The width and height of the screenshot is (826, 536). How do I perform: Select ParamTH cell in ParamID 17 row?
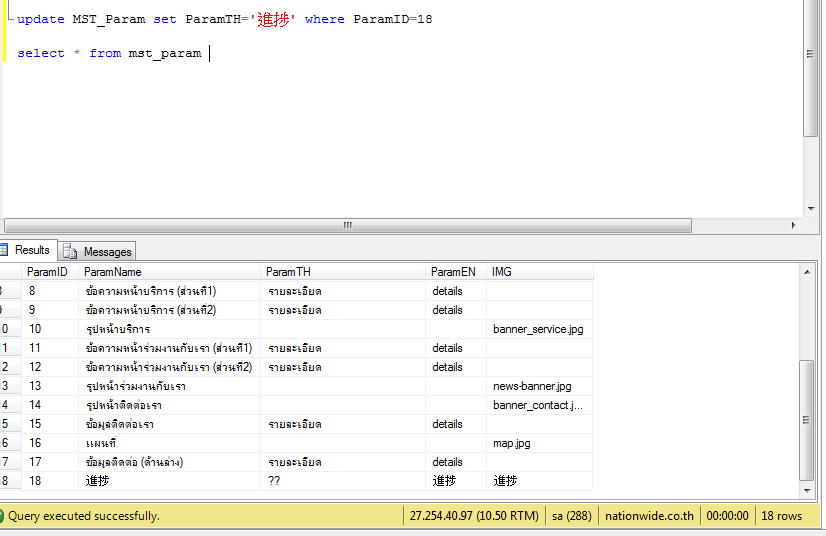(x=343, y=462)
